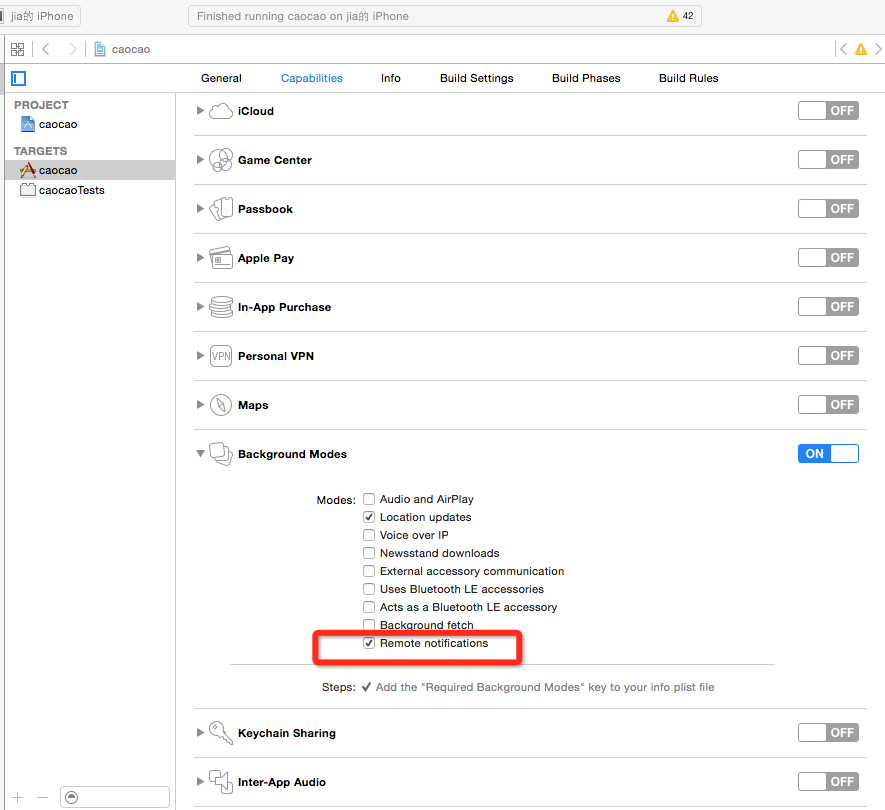
Task: Expand the Personal VPN section
Action: pos(200,356)
